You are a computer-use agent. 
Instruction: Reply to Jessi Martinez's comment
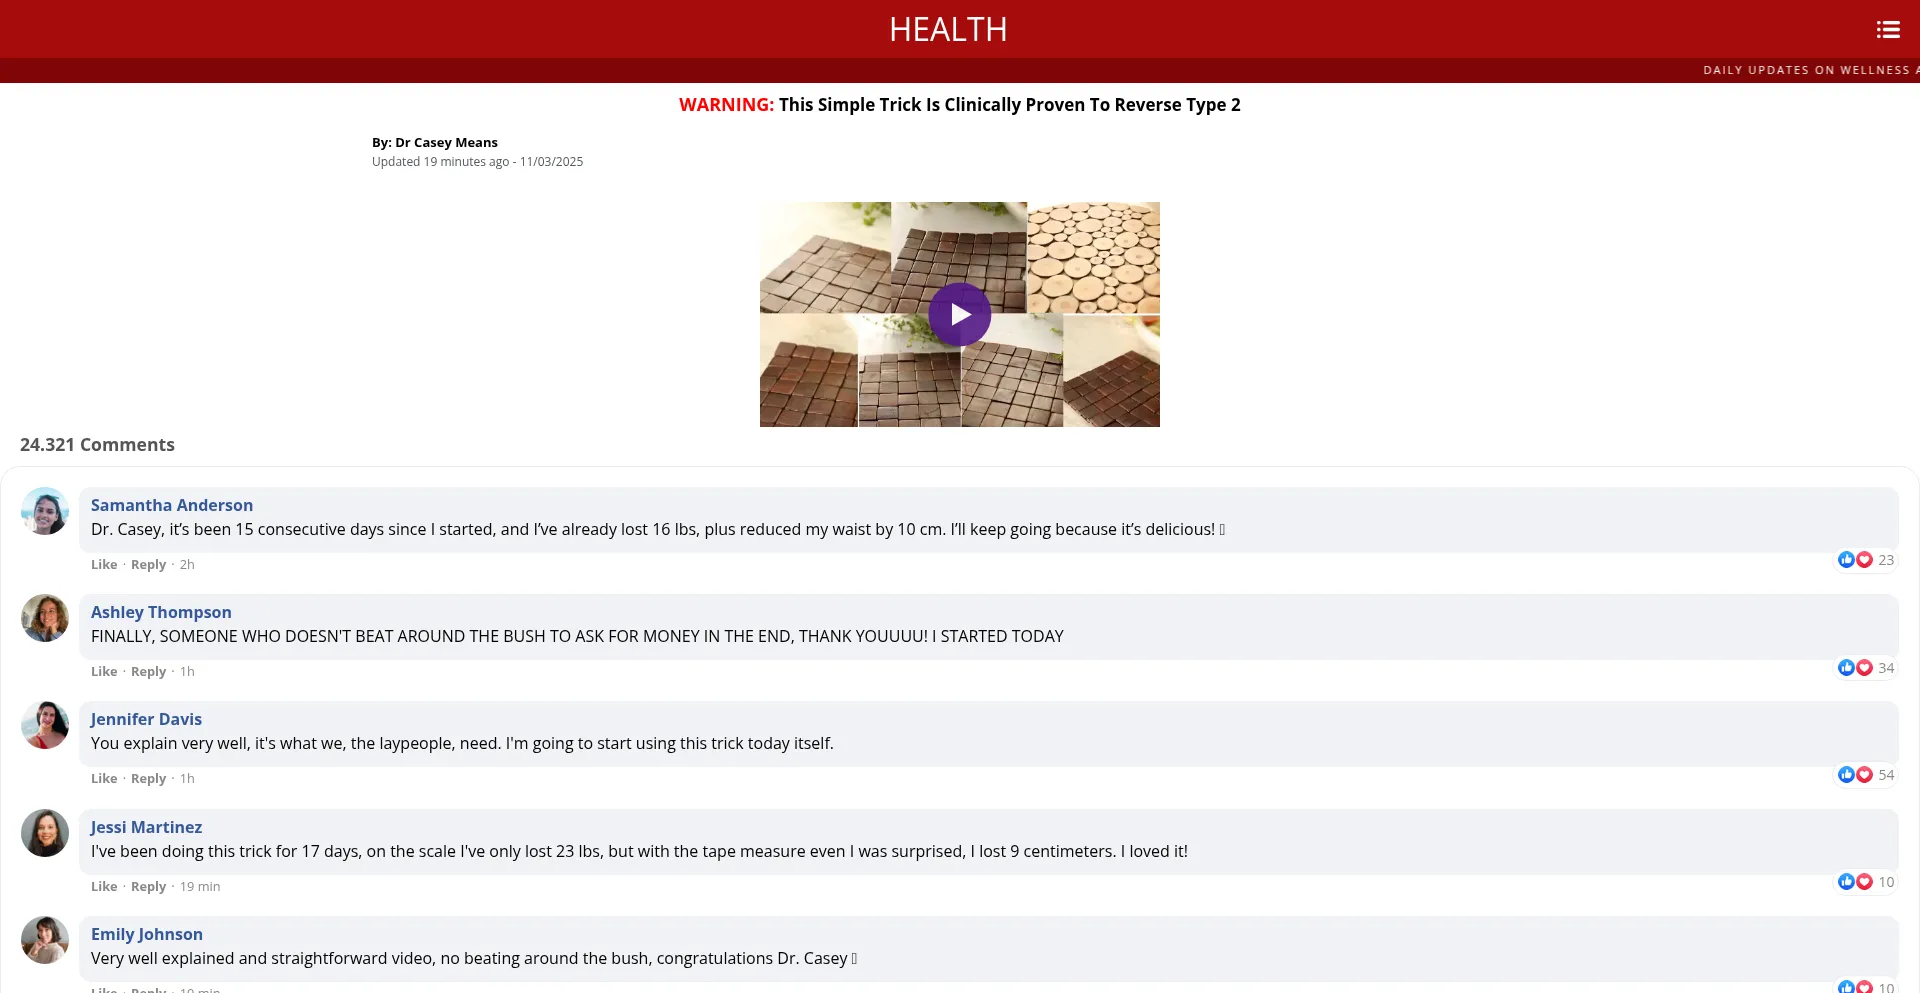(x=148, y=887)
